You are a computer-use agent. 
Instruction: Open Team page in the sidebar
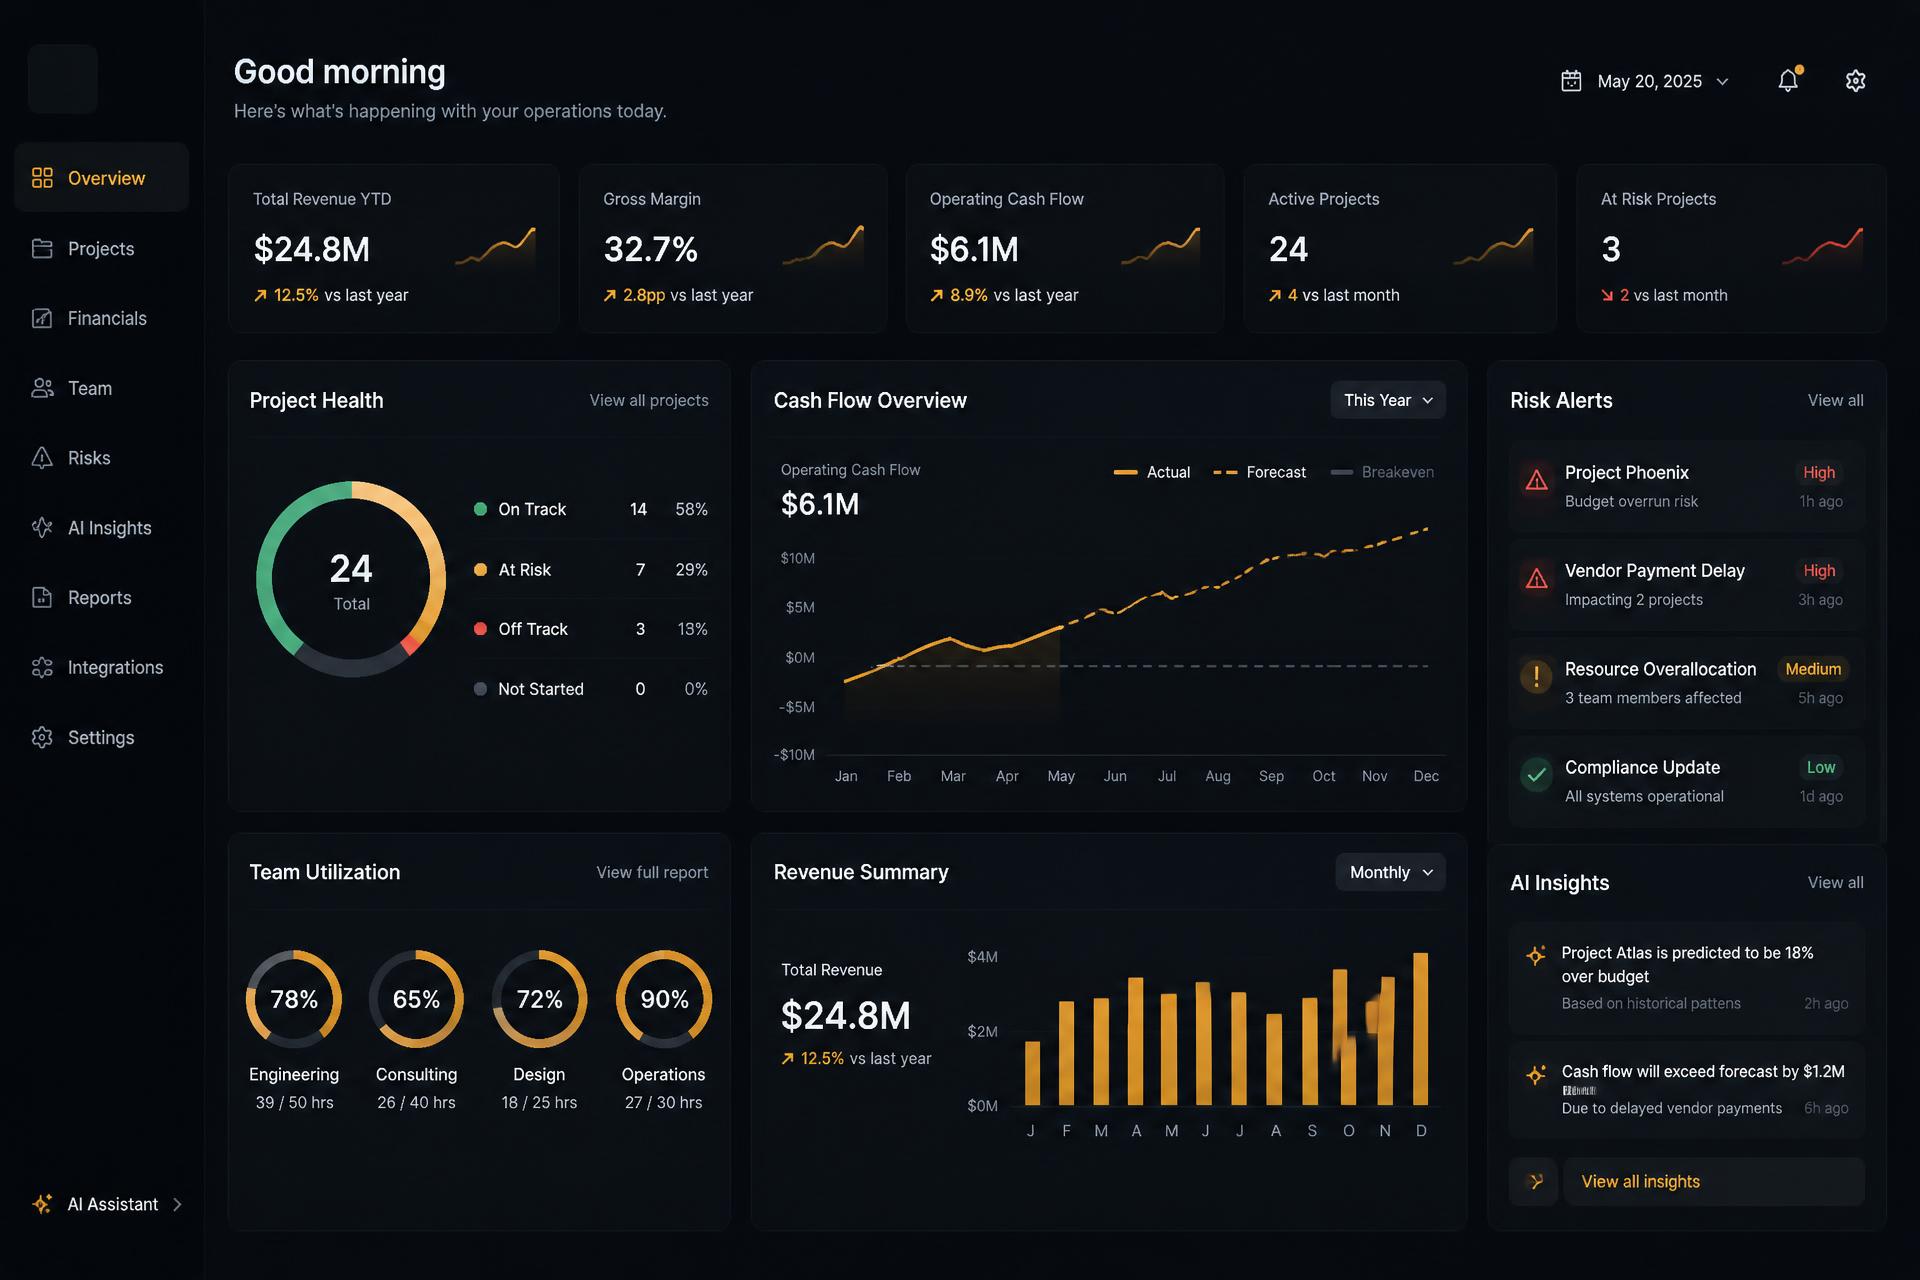pos(102,388)
